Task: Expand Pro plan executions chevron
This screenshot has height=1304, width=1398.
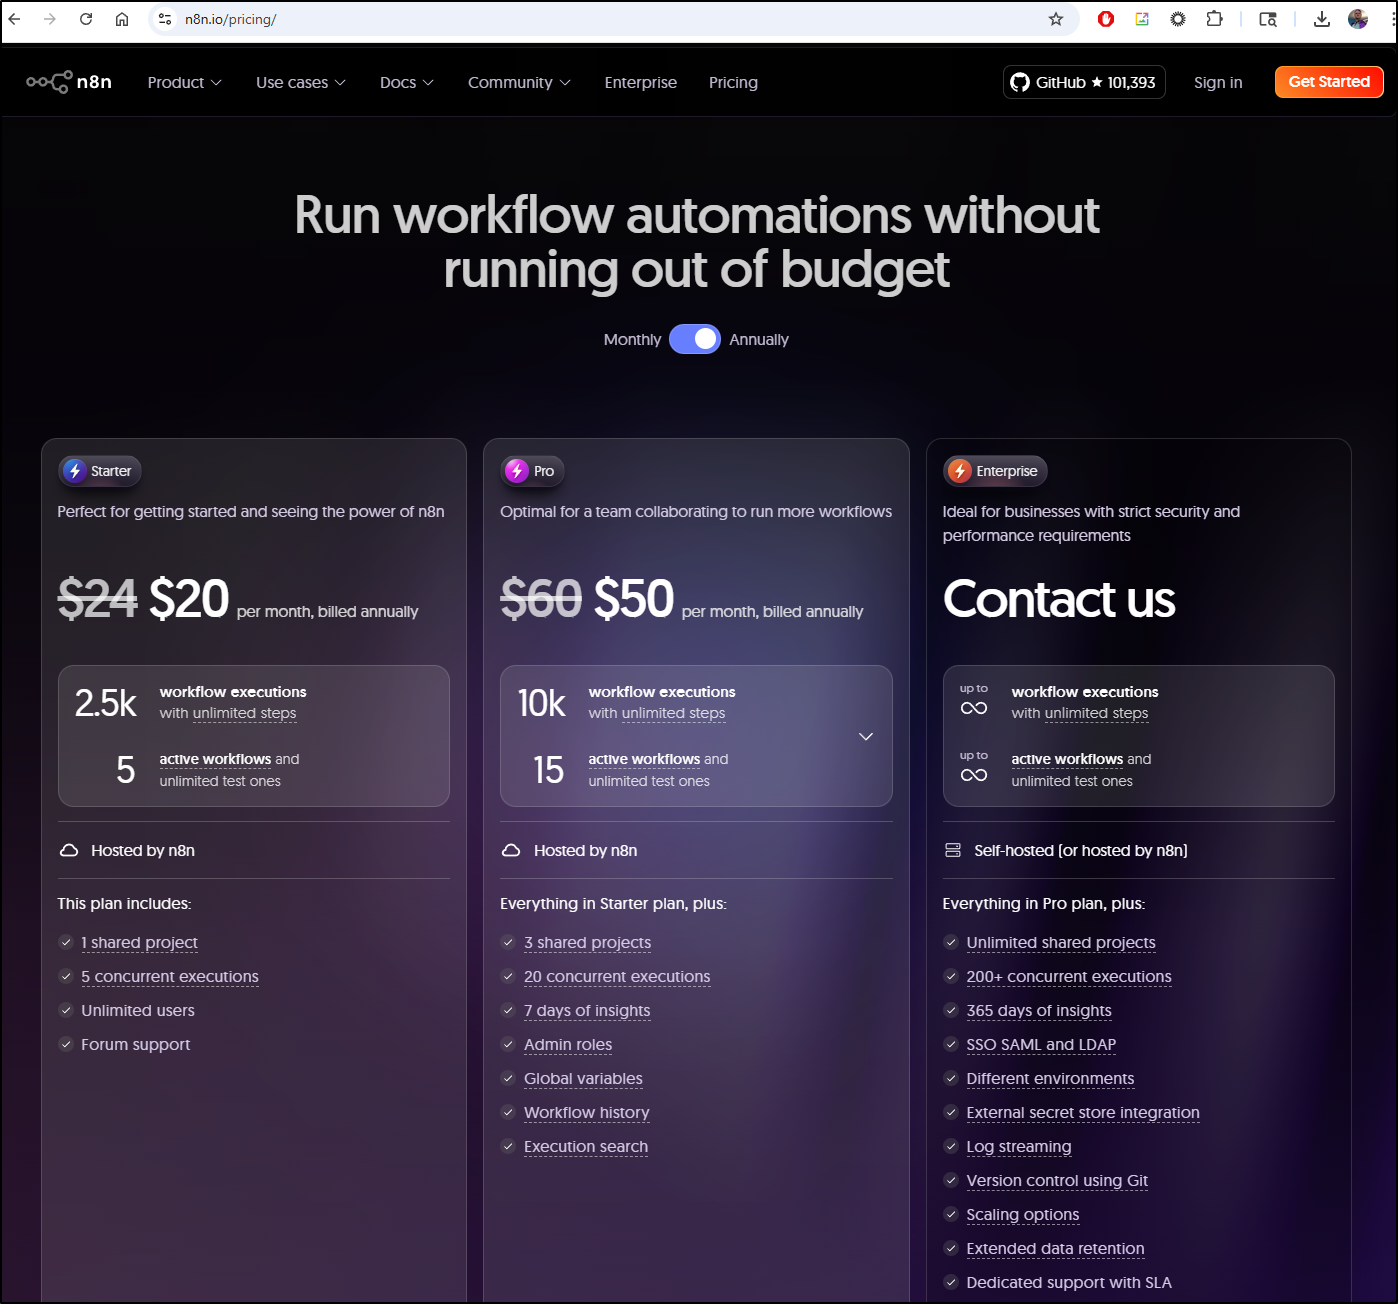Action: tap(866, 737)
